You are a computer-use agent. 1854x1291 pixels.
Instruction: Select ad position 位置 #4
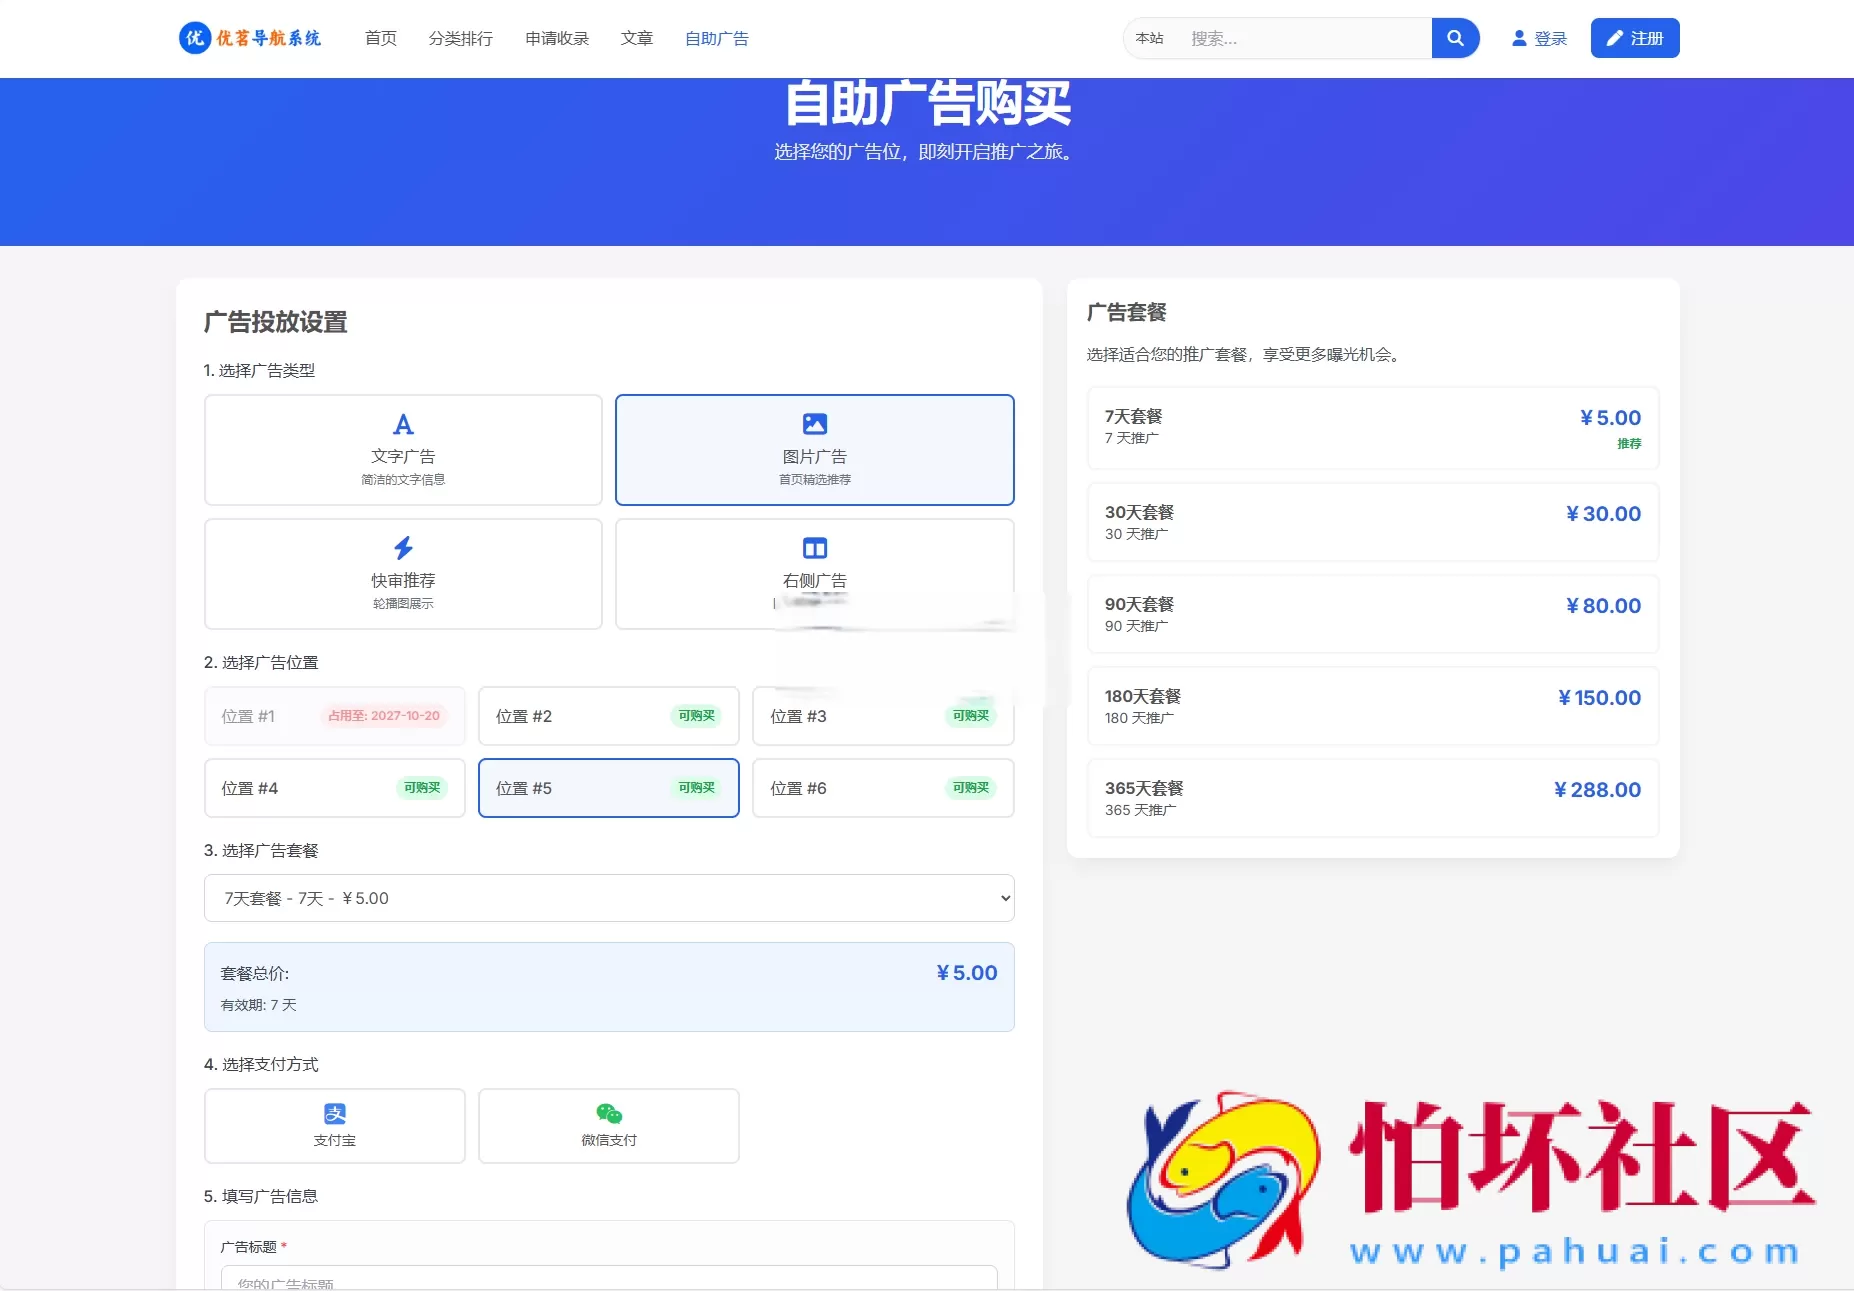click(x=334, y=788)
